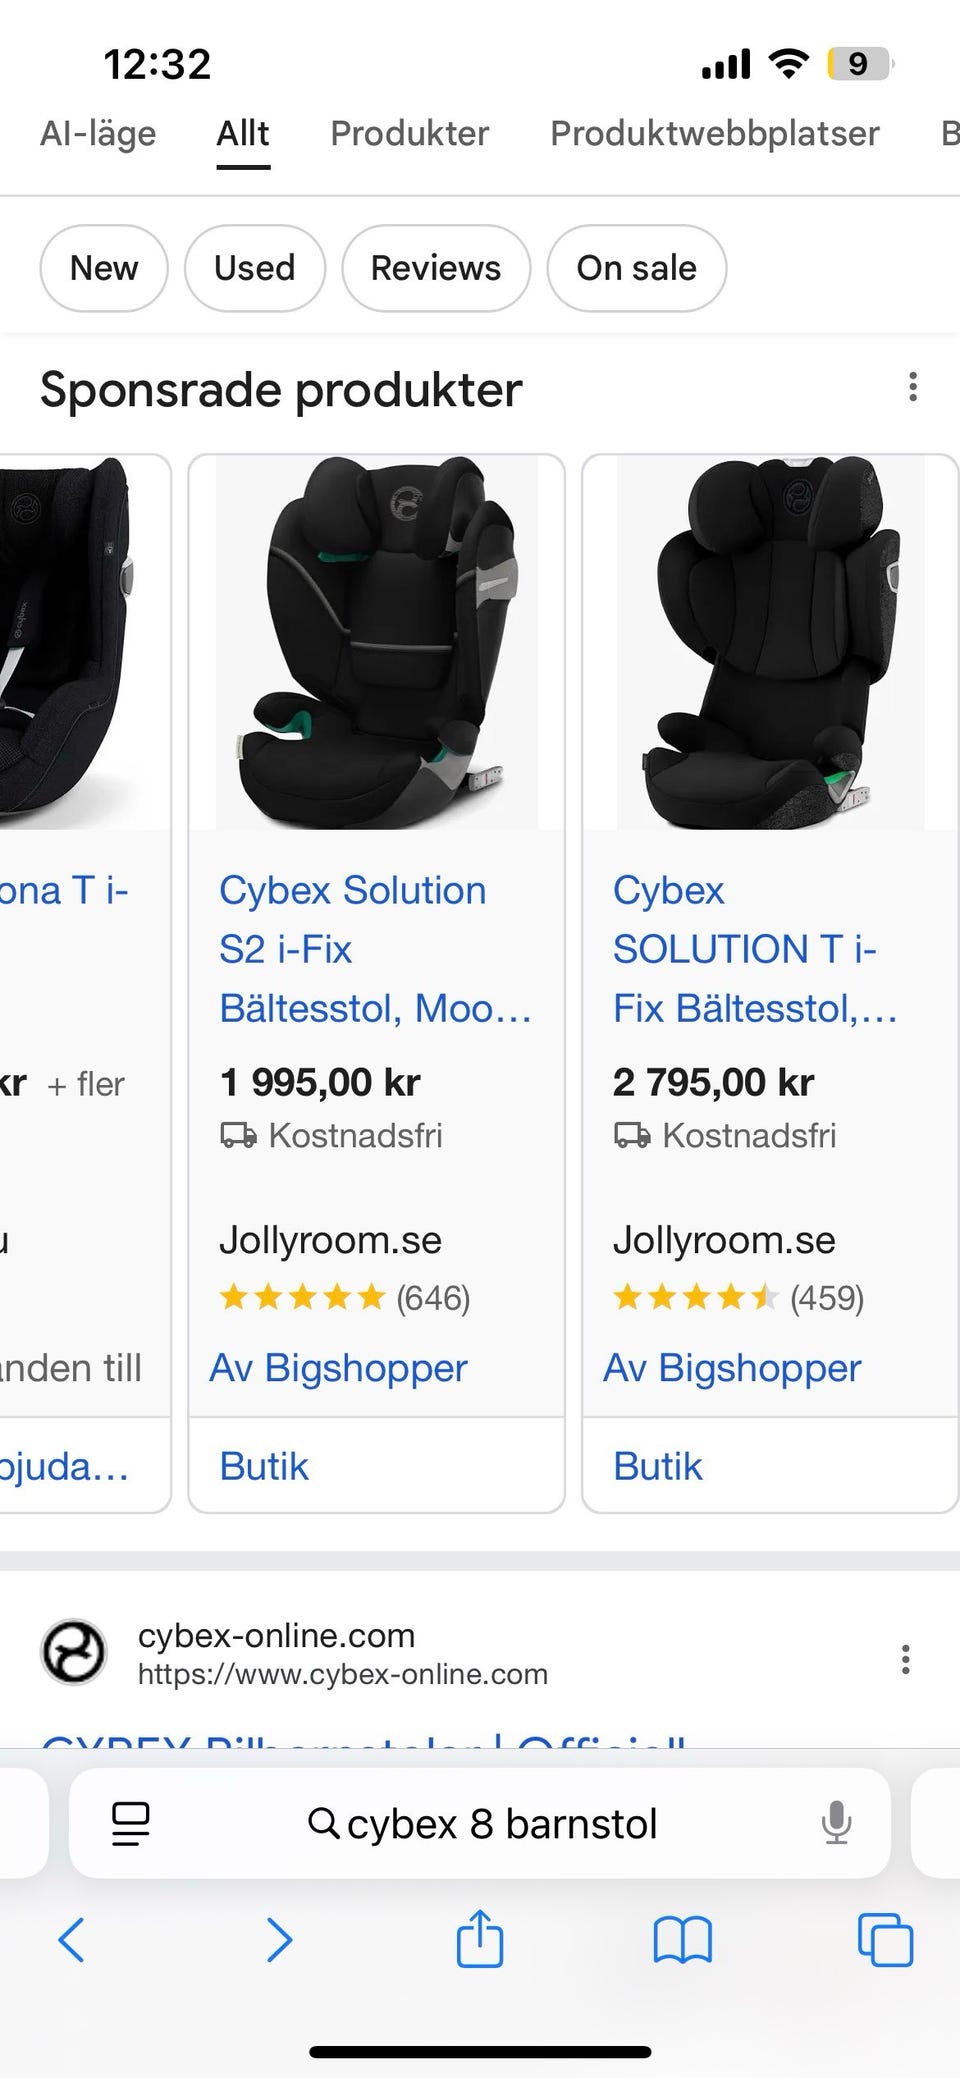The height and width of the screenshot is (2078, 960).
Task: Tap the microphone voice search icon
Action: [836, 1823]
